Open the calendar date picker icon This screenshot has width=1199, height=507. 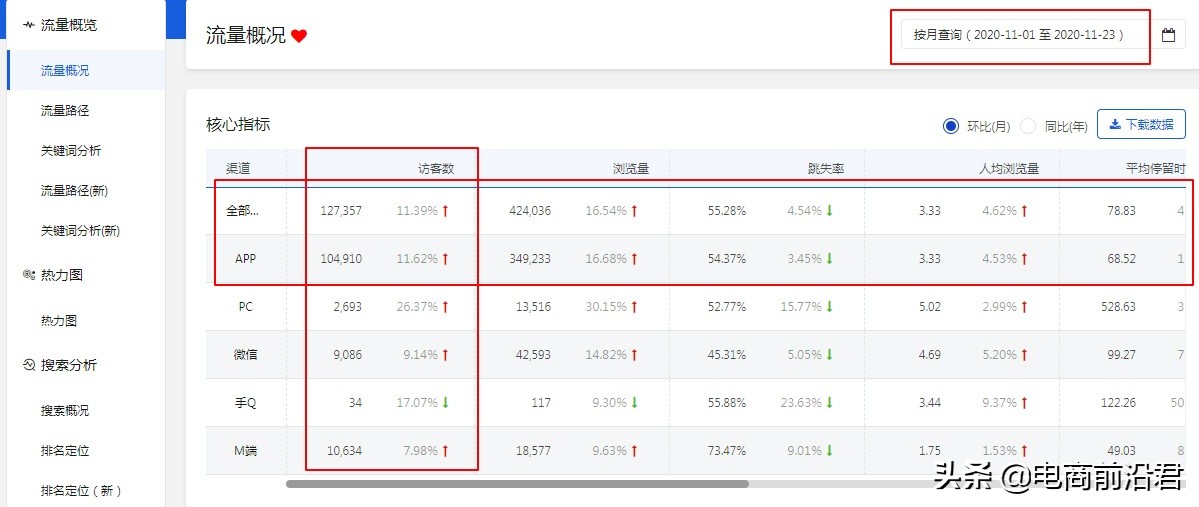[x=1168, y=35]
